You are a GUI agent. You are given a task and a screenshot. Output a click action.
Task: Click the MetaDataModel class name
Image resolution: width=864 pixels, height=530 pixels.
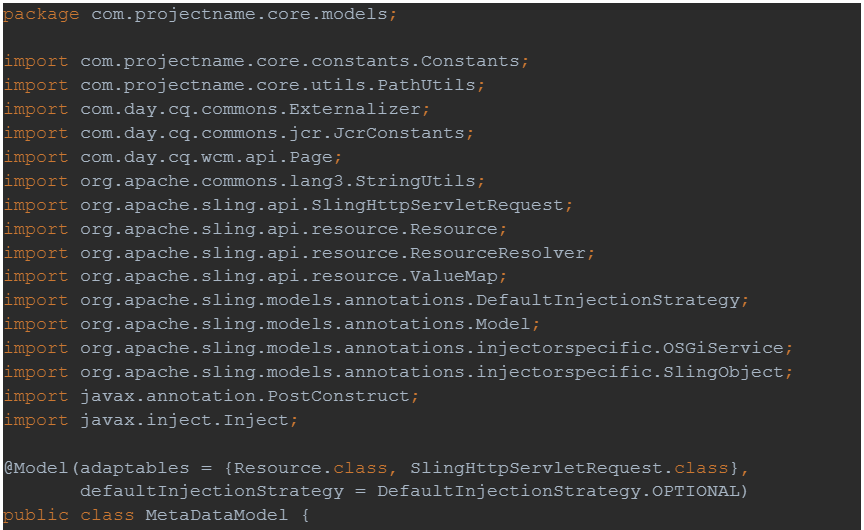pyautogui.click(x=217, y=516)
